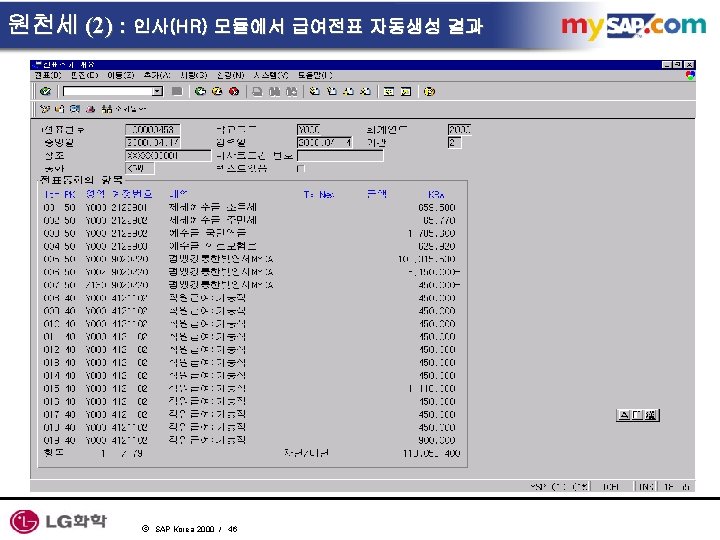Click the reference field showing XXXXXXXXXX
Viewport: 720px width, 540px height.
[168, 156]
